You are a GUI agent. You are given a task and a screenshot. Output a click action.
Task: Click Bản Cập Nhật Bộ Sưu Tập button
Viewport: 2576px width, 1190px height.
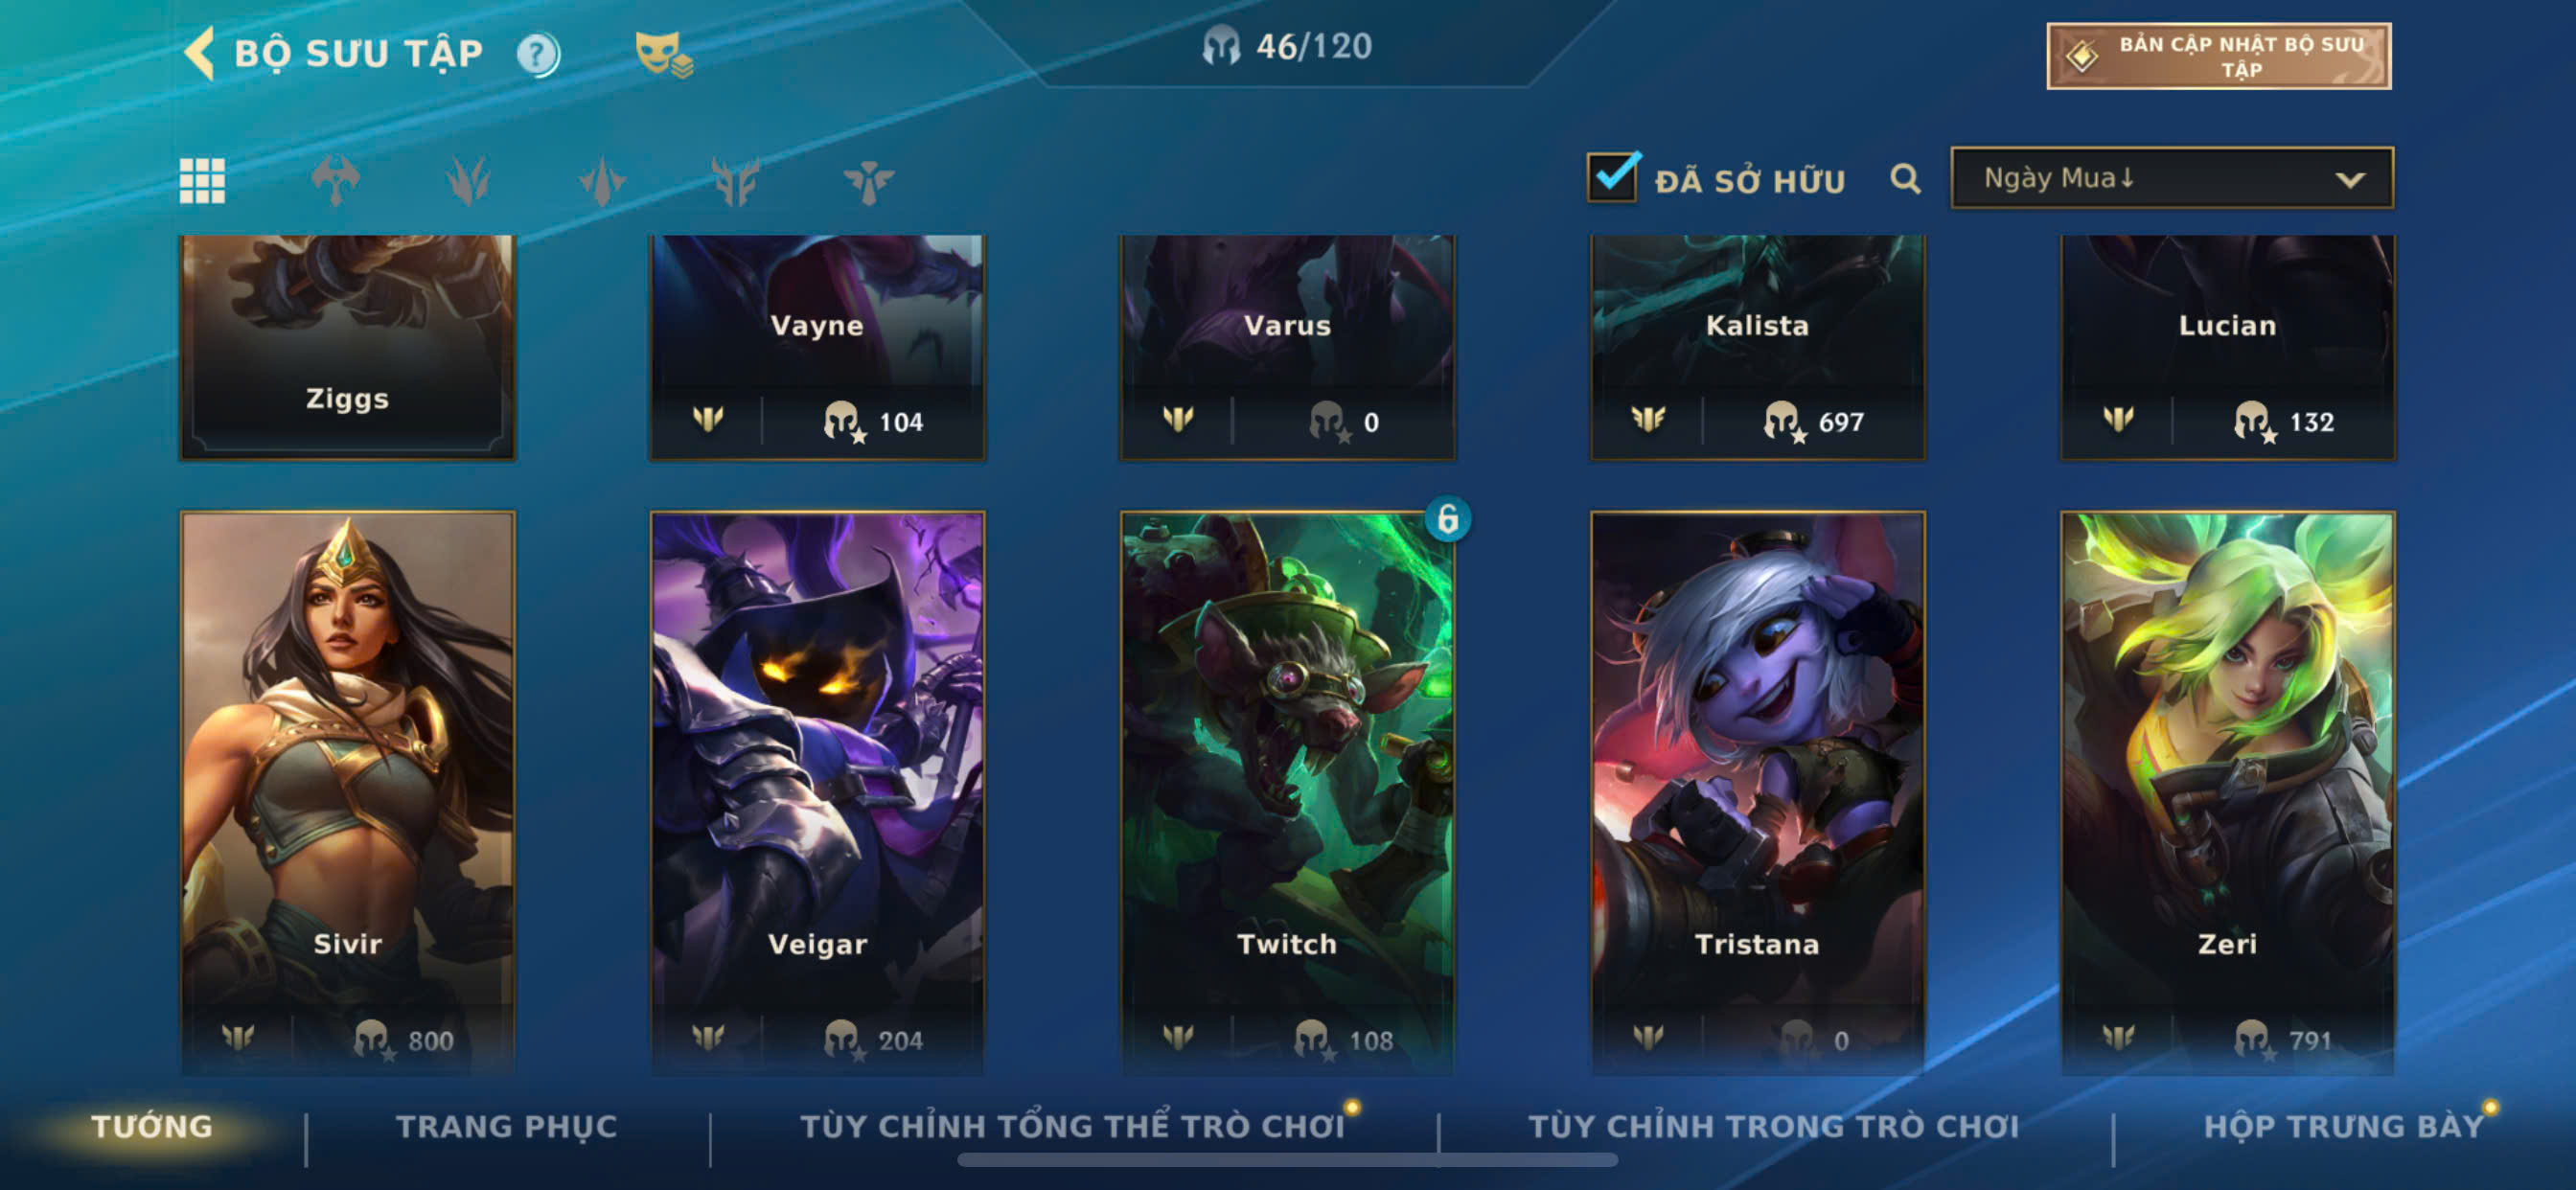2218,56
